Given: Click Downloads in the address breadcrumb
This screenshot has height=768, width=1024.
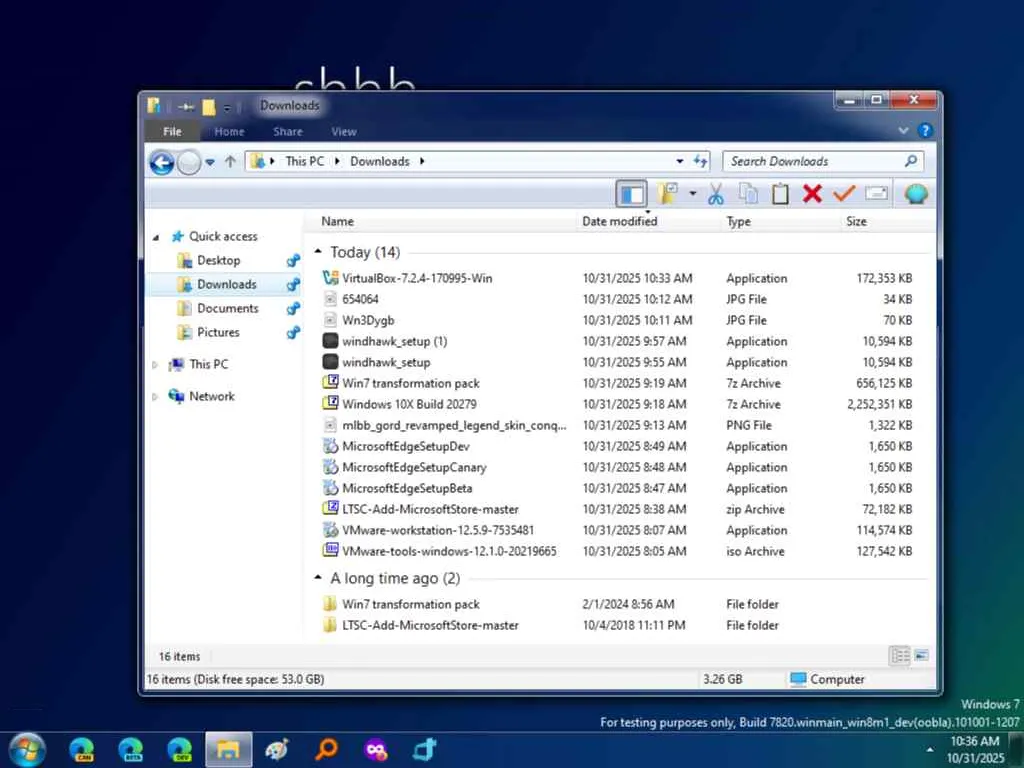Looking at the screenshot, I should coord(379,161).
